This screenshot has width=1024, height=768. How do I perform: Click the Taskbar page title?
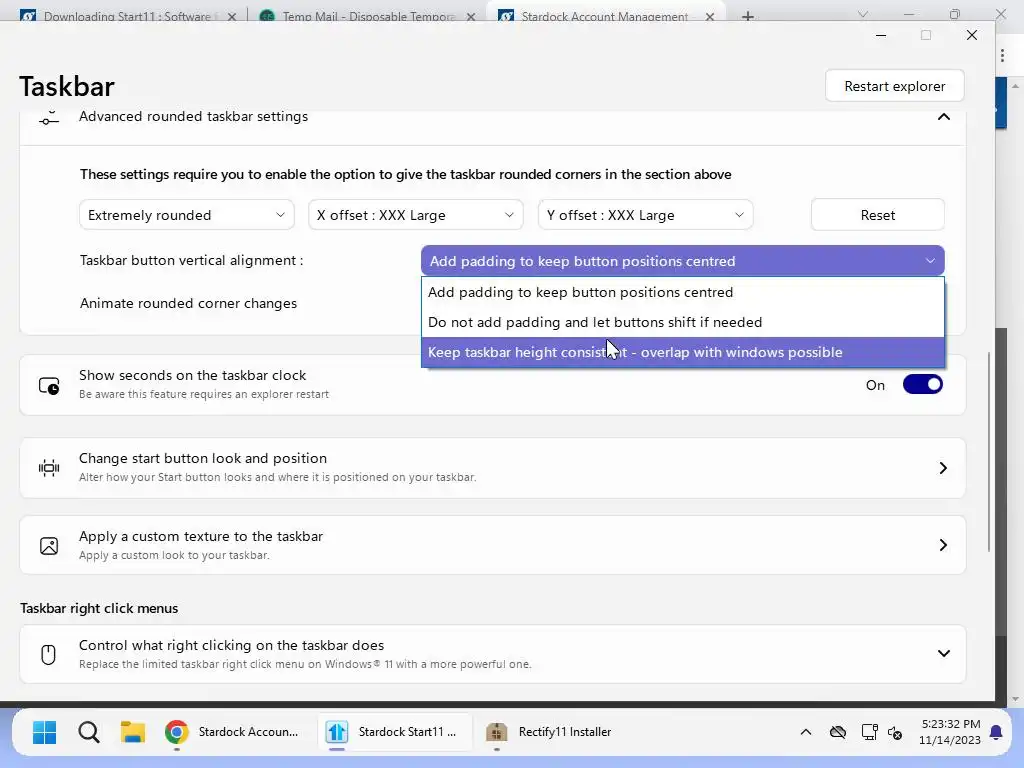67,86
